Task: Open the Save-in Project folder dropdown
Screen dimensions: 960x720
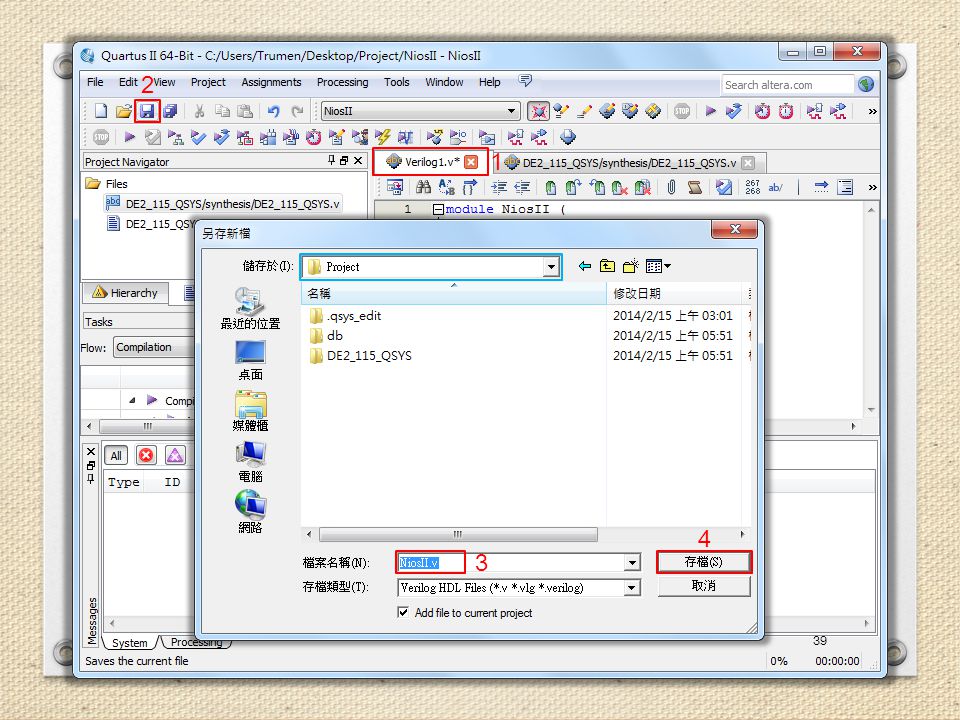Action: [x=551, y=267]
